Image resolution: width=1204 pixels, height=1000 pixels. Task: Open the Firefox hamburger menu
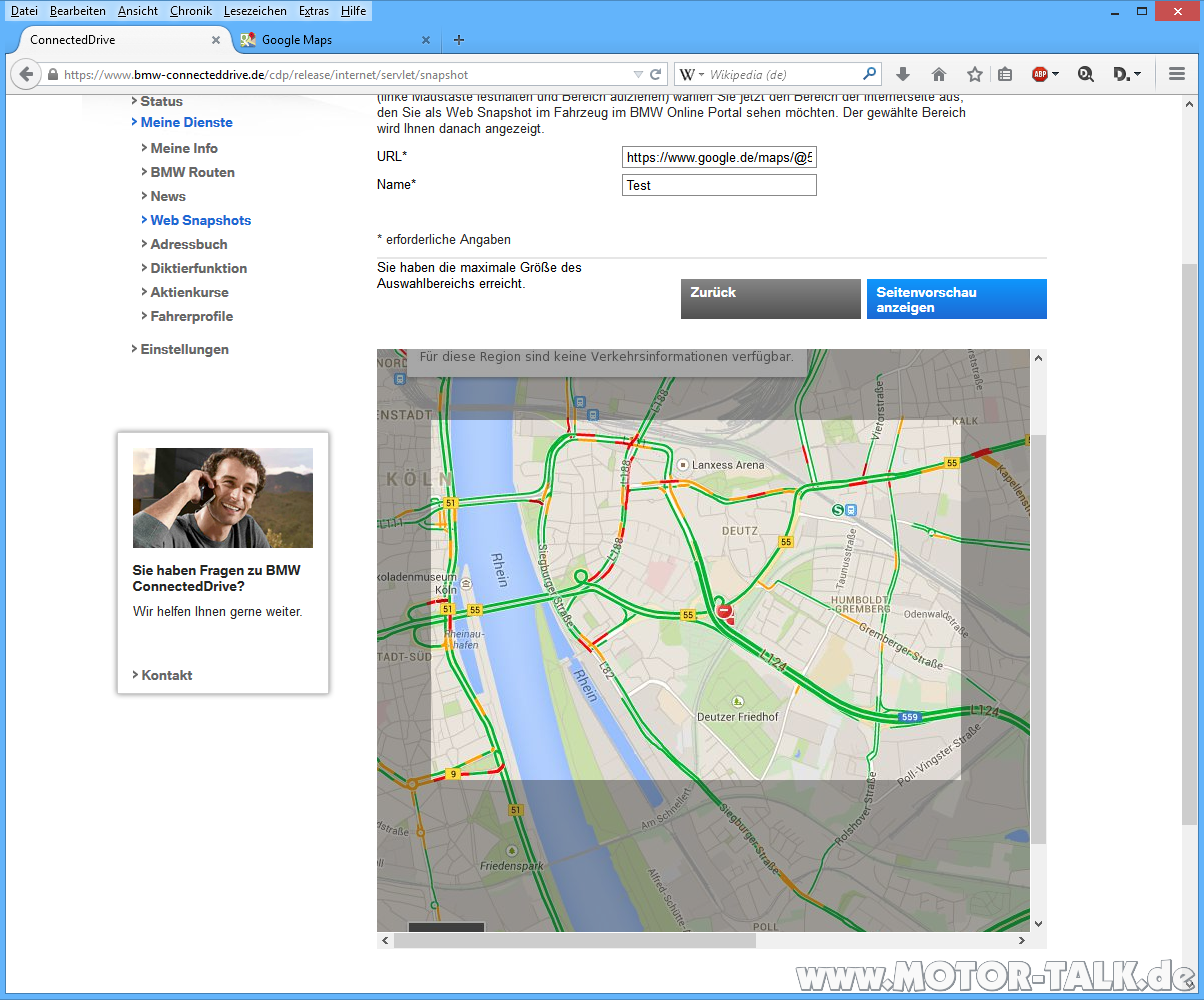[1176, 74]
